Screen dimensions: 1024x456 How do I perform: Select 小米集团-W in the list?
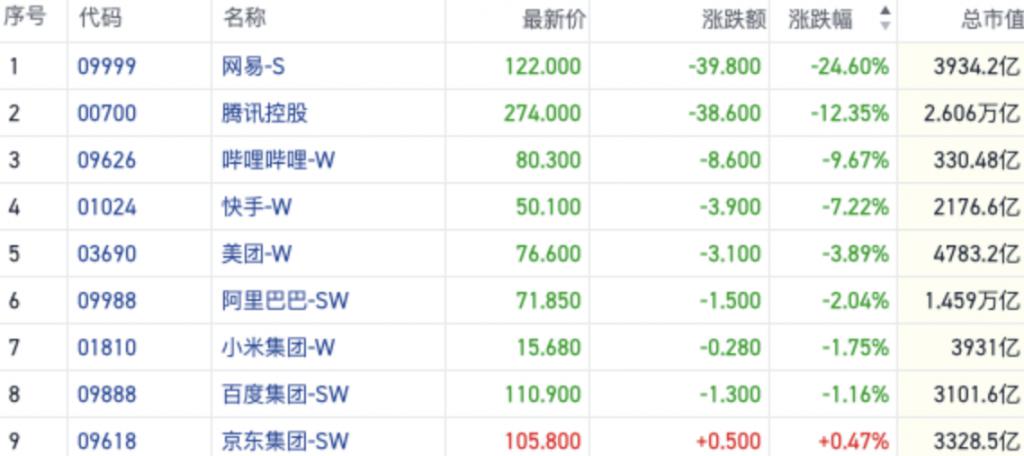(278, 348)
